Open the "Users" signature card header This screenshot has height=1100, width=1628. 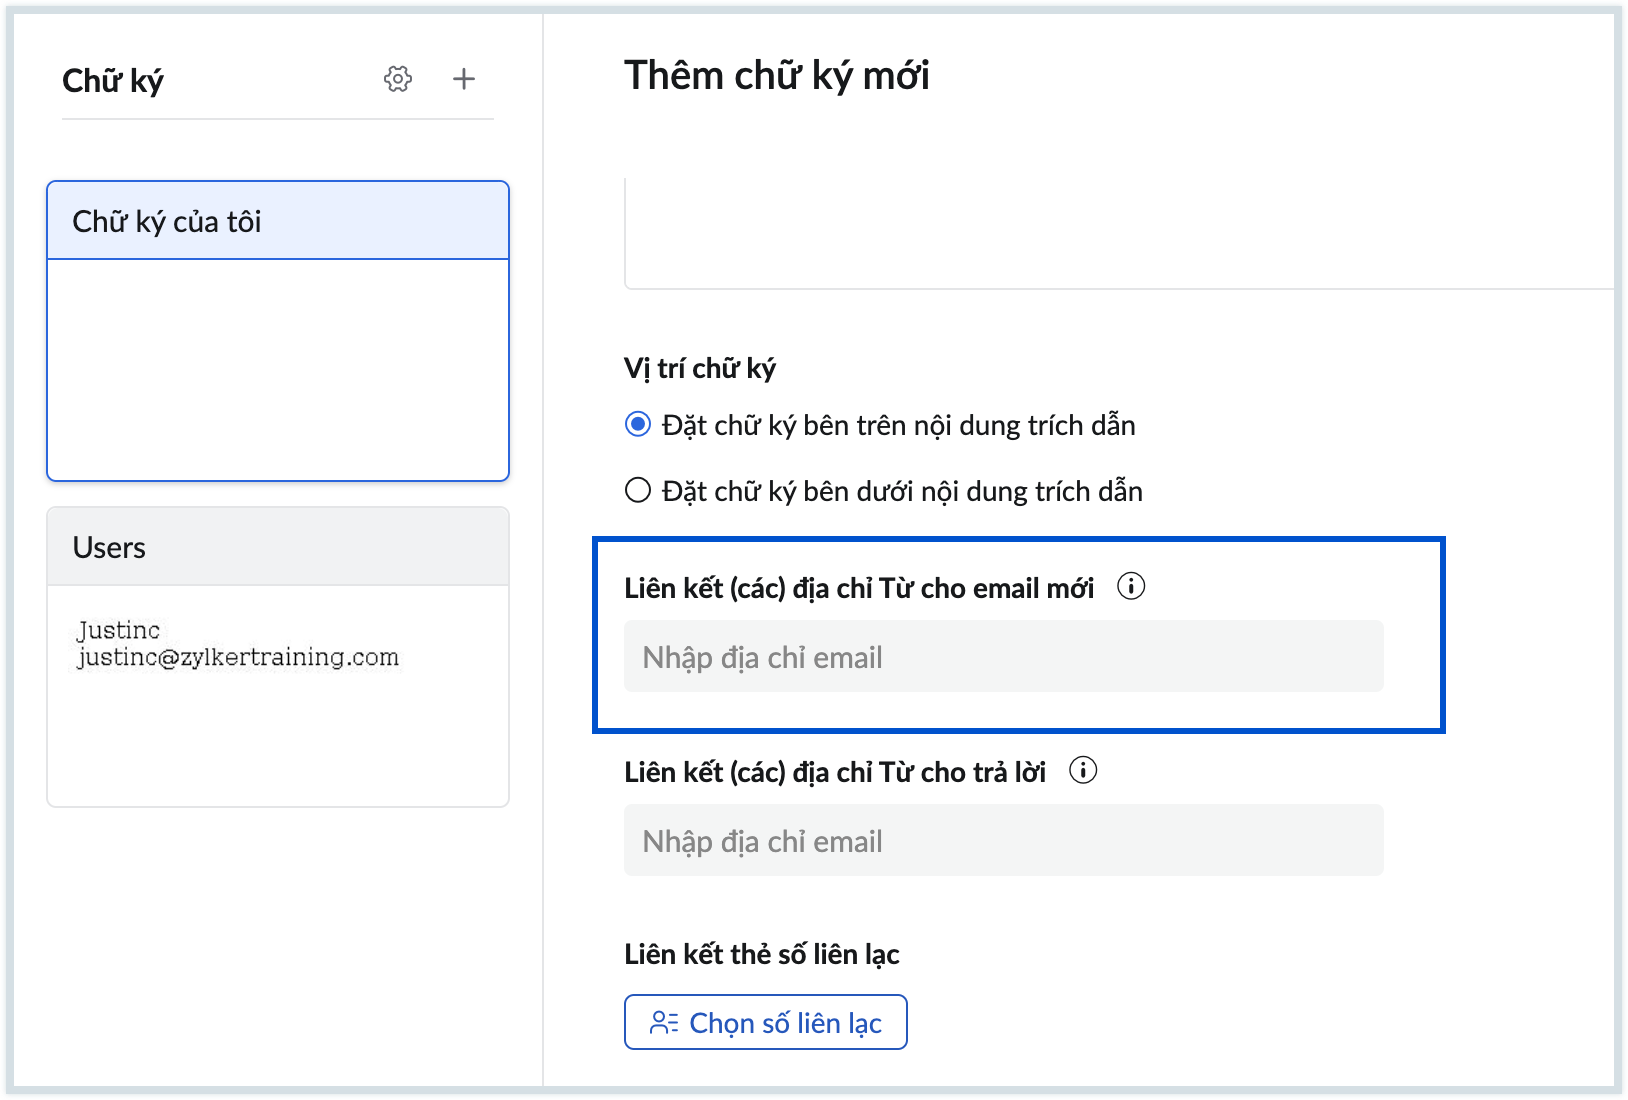(x=278, y=547)
